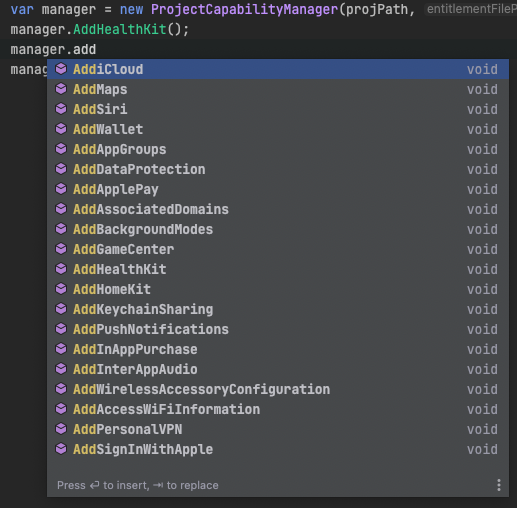Select AddBackgroundModes suggestion text
The height and width of the screenshot is (508, 517).
[x=143, y=229]
